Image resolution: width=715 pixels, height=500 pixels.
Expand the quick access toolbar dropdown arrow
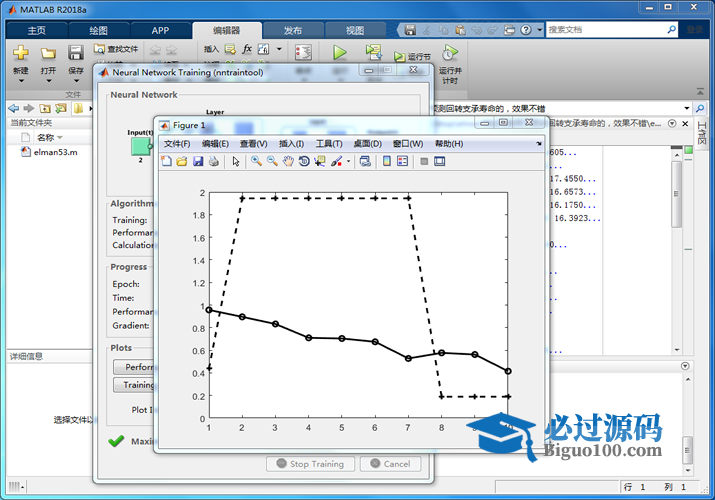[539, 30]
